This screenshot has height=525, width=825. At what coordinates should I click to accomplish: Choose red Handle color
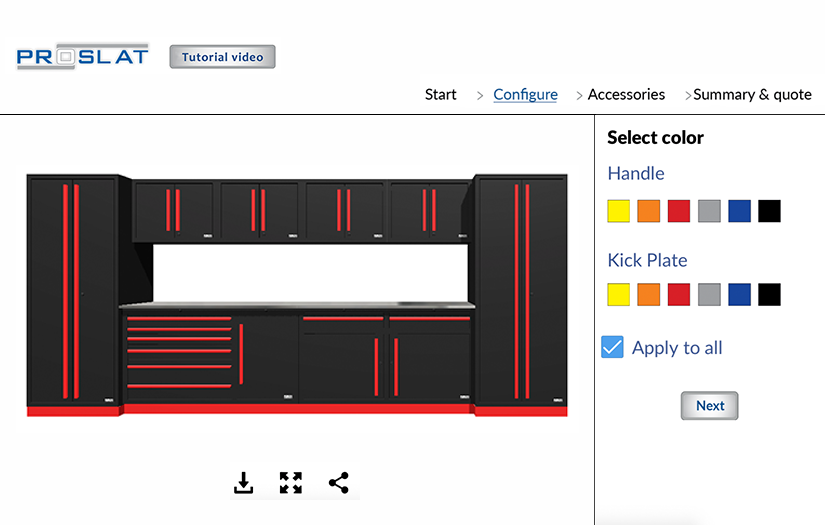click(679, 211)
